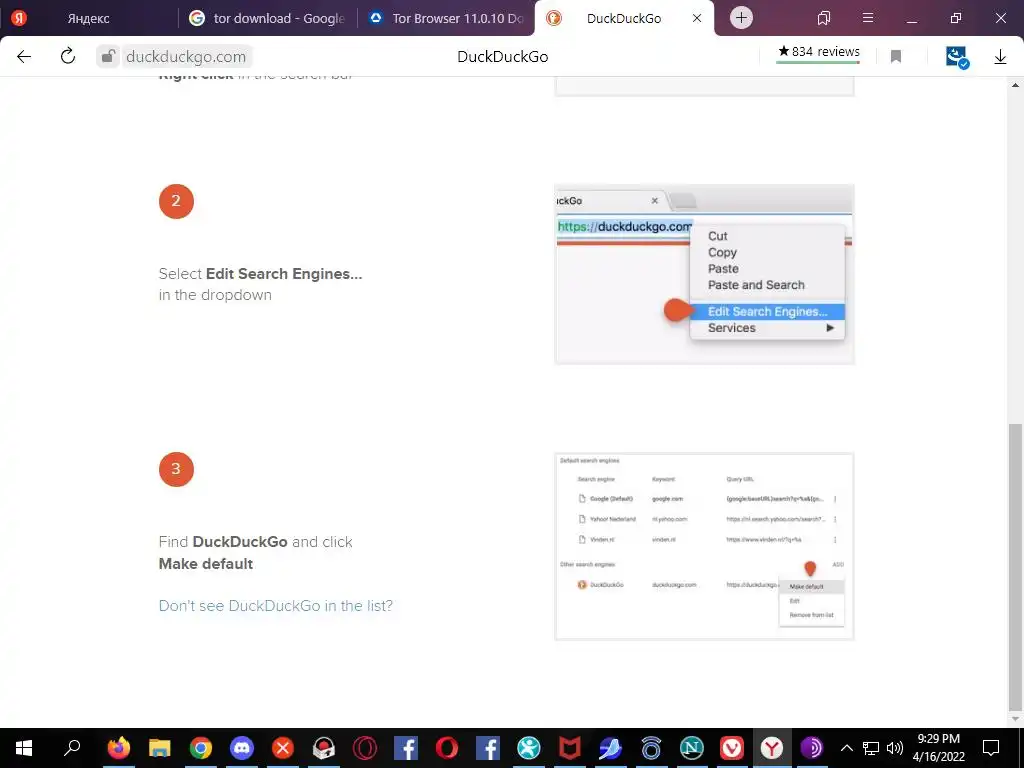Click the DuckDuckGo page title in toolbar
The height and width of the screenshot is (768, 1024).
(502, 57)
